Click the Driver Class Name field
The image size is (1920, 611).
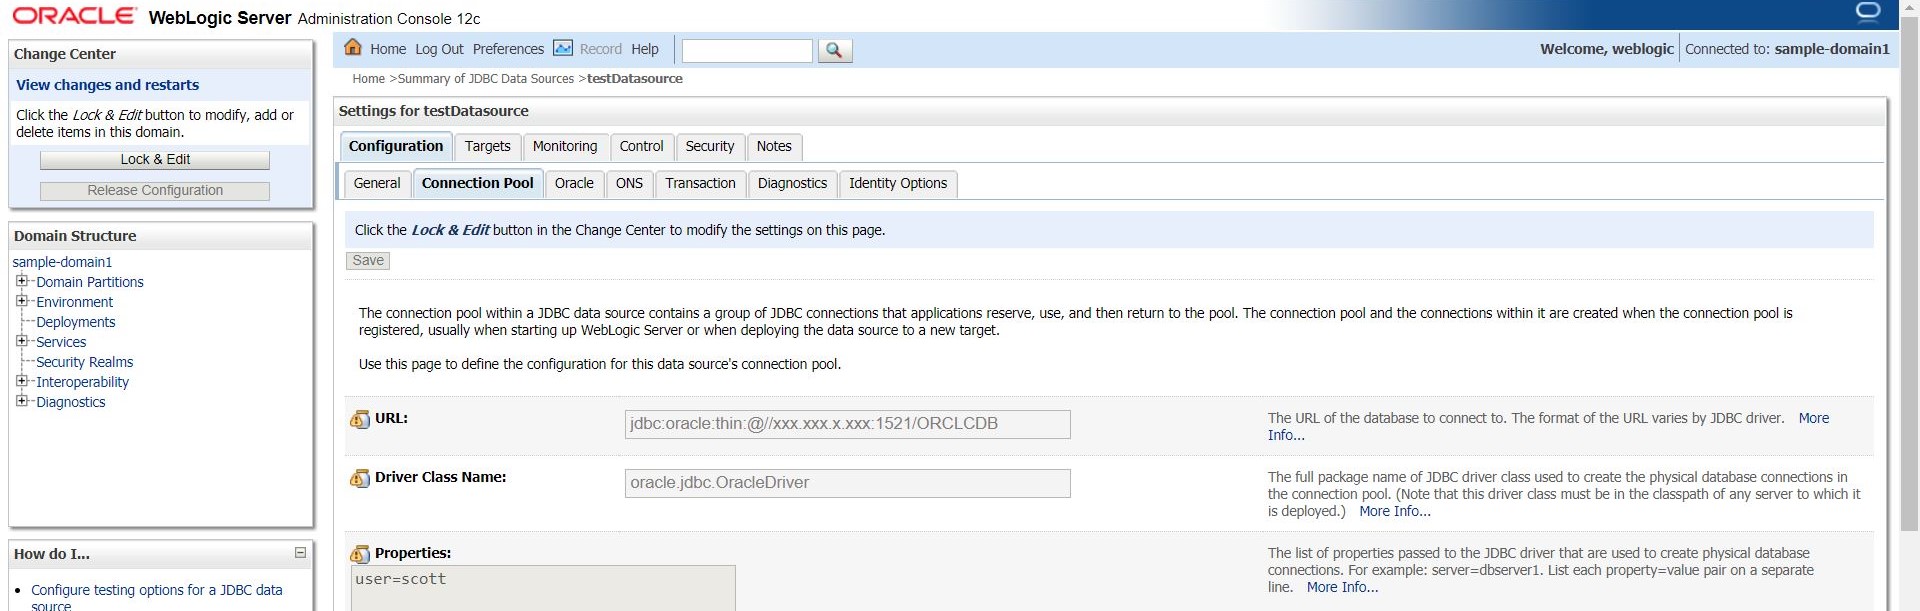pos(848,483)
